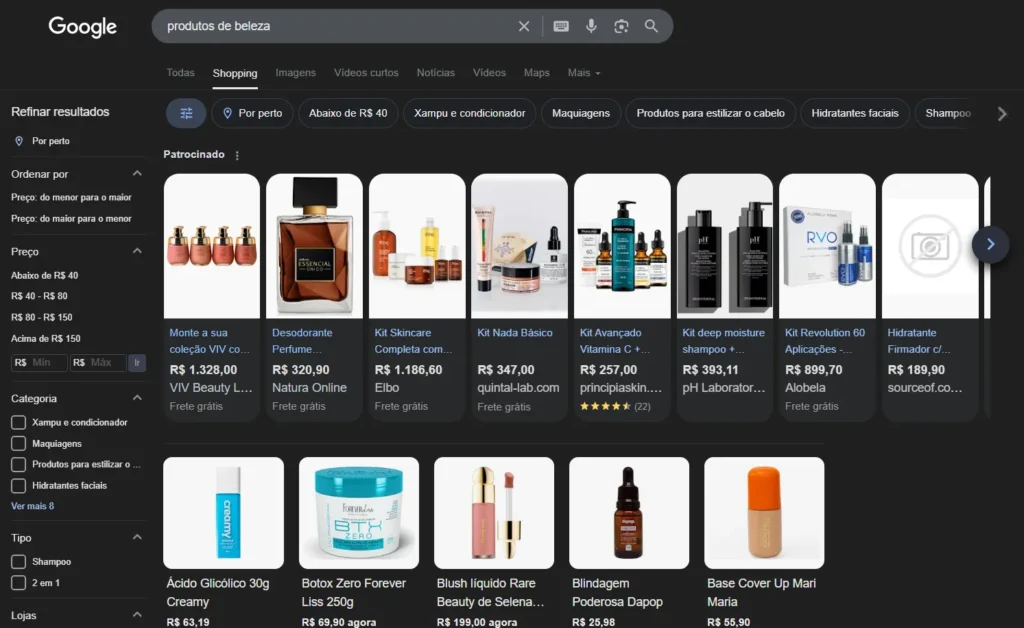Open the Essencial perfume product image

(x=314, y=246)
